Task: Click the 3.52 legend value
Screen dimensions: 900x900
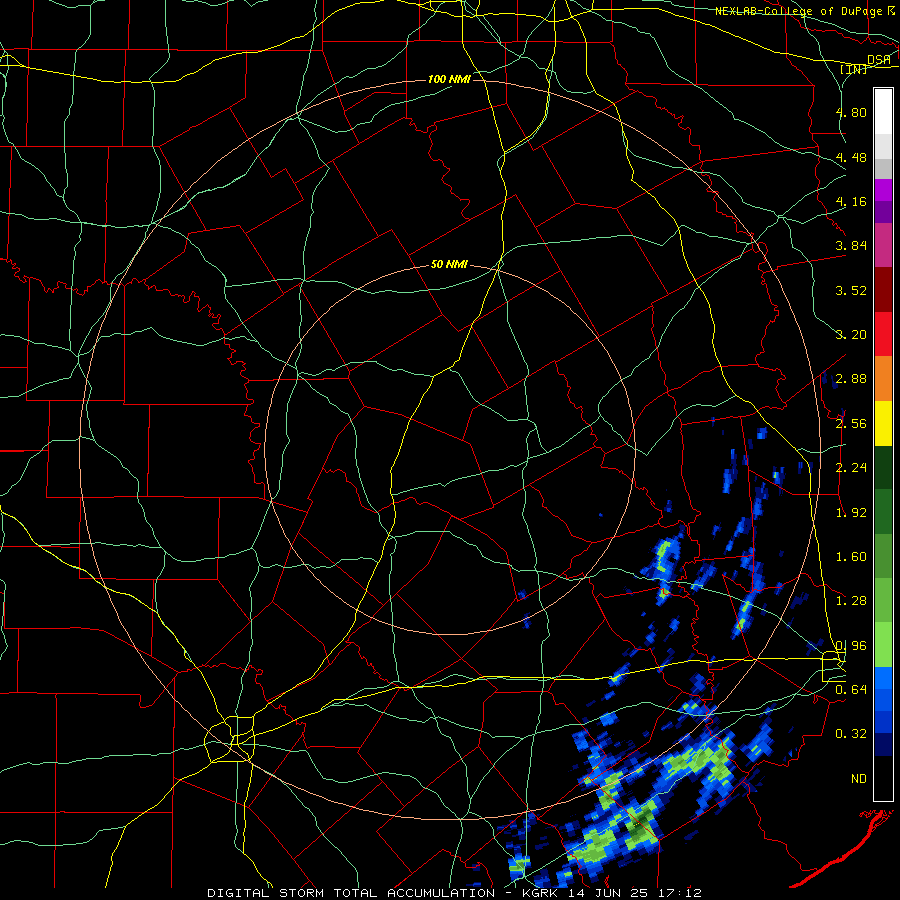Action: pos(851,290)
